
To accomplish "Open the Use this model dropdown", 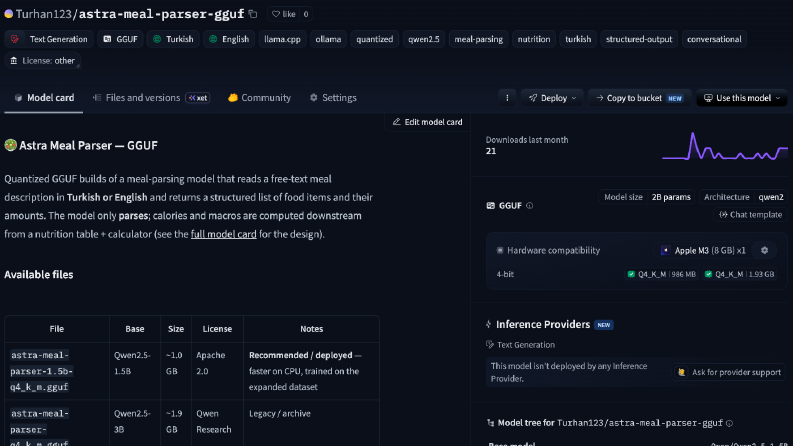I will pyautogui.click(x=741, y=98).
